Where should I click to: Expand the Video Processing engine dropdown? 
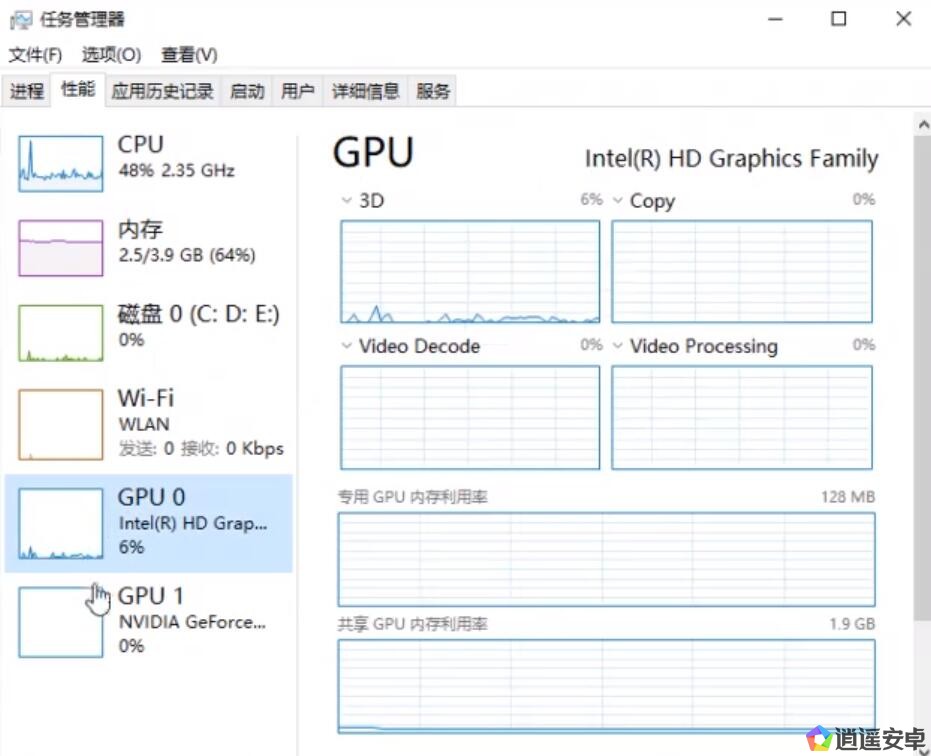pyautogui.click(x=618, y=346)
